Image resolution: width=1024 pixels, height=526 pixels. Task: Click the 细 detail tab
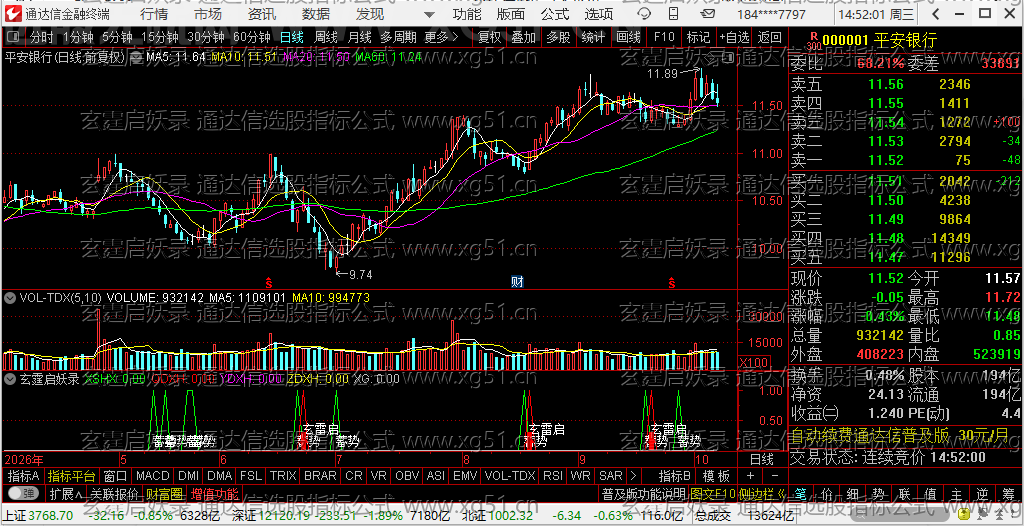click(852, 493)
